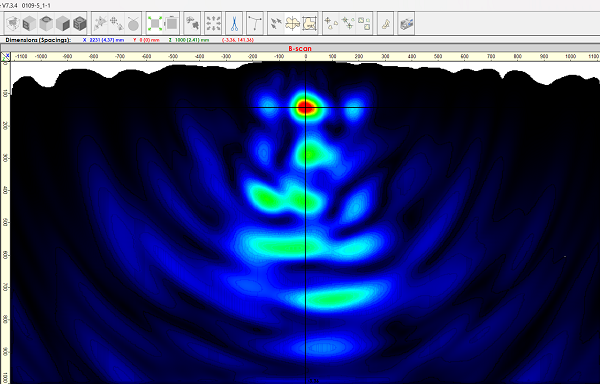The image size is (600, 384).
Task: Toggle the crosshair region tool
Action: pyautogui.click(x=293, y=24)
